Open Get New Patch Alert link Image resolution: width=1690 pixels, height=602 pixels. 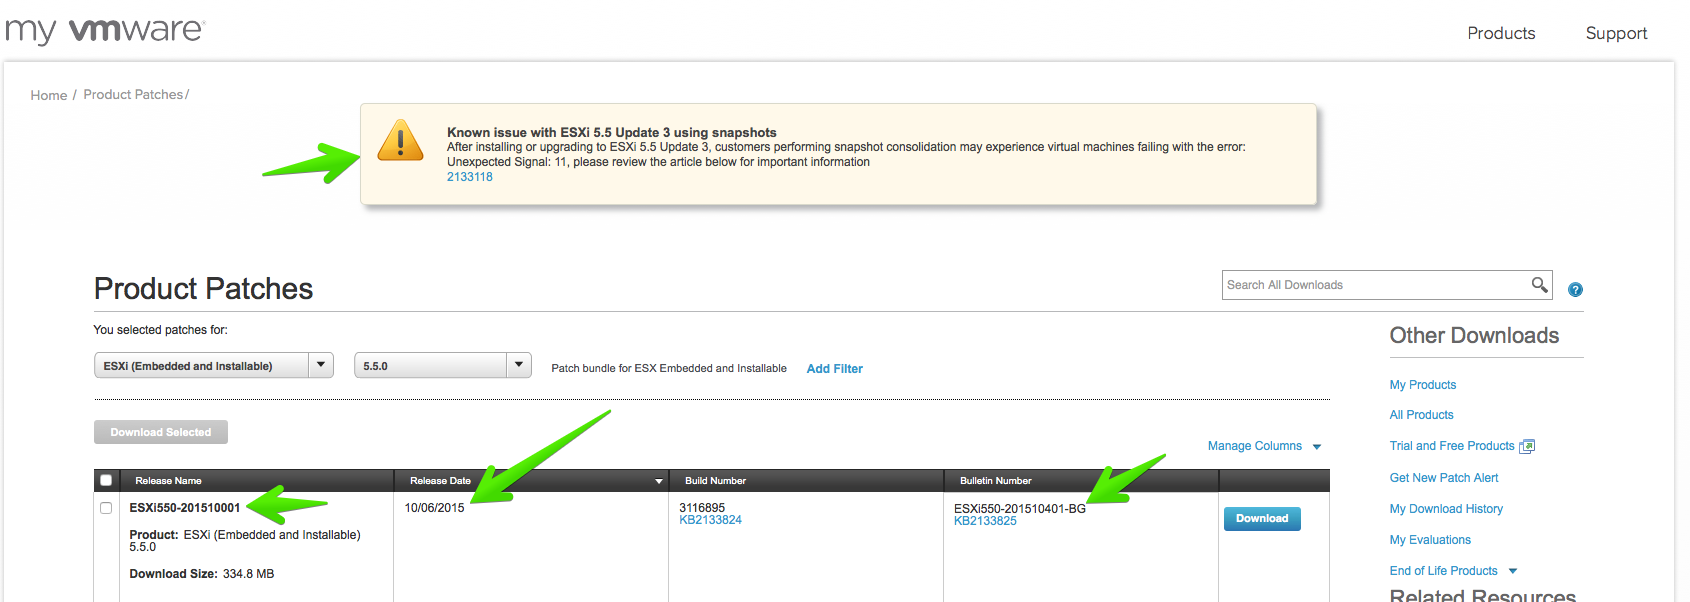1443,478
